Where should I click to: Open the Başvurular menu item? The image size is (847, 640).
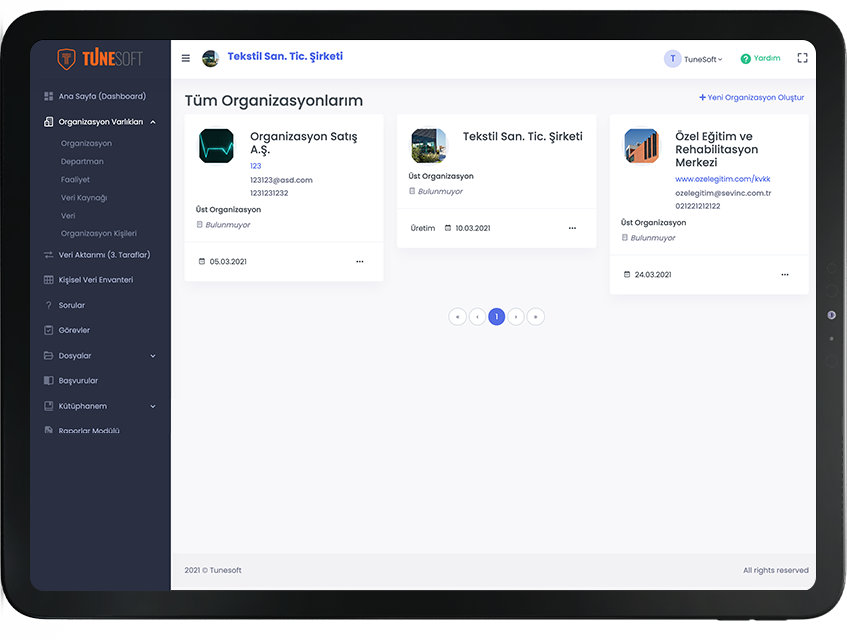(78, 381)
